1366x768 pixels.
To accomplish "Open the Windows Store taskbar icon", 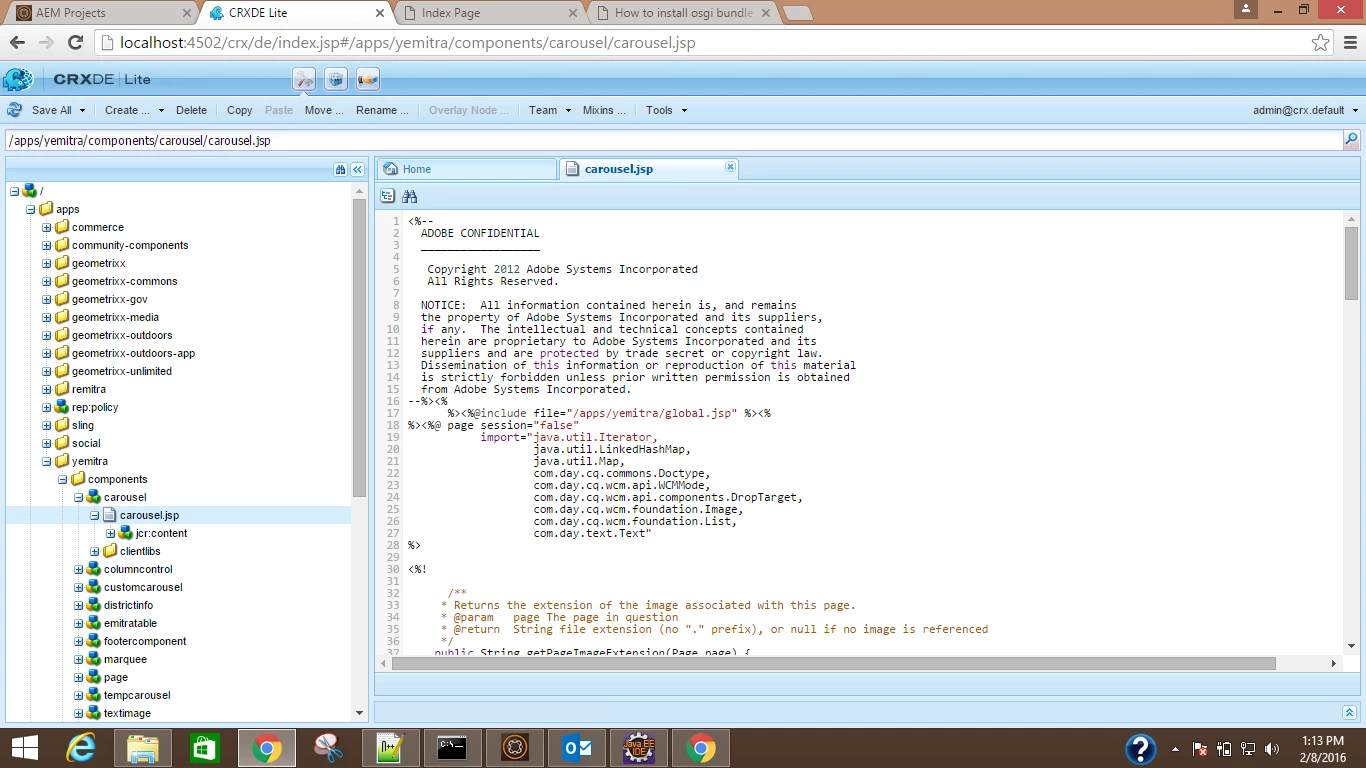I will coord(205,748).
